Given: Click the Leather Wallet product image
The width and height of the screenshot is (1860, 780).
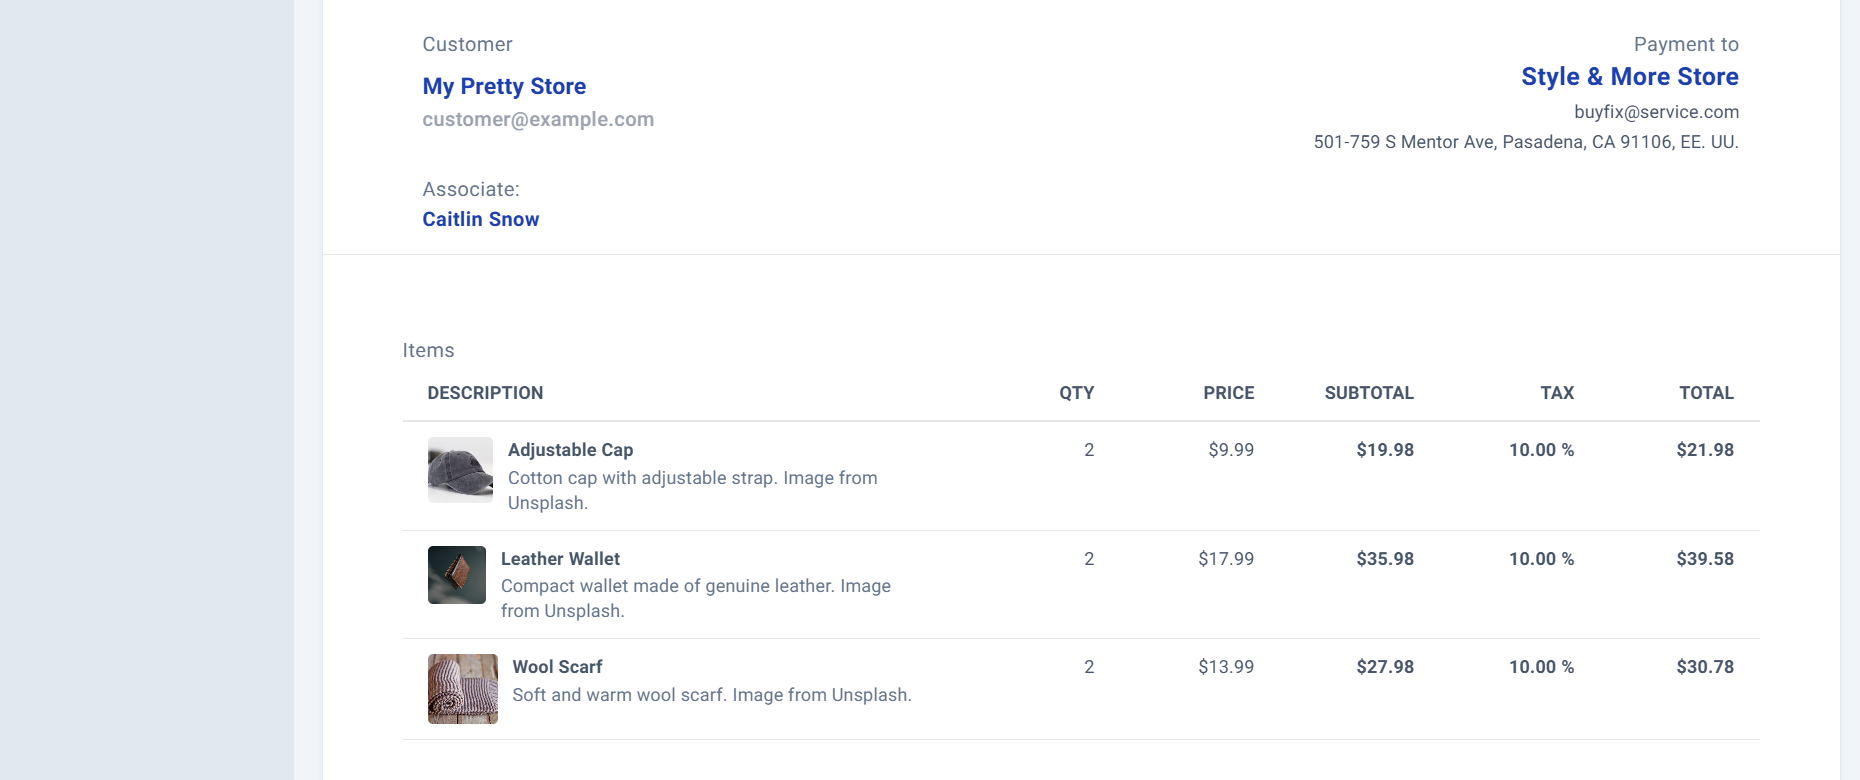Looking at the screenshot, I should pos(457,575).
